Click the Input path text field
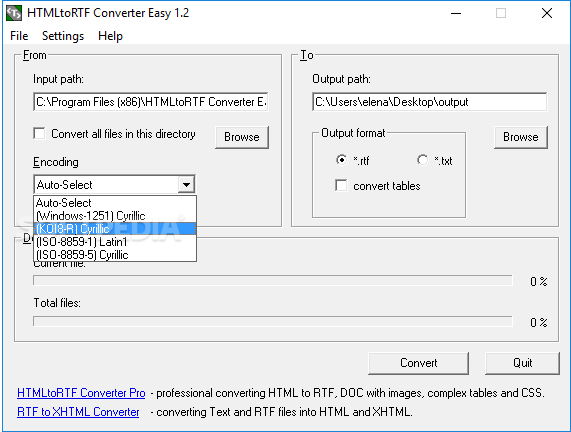571x432 pixels. click(151, 102)
